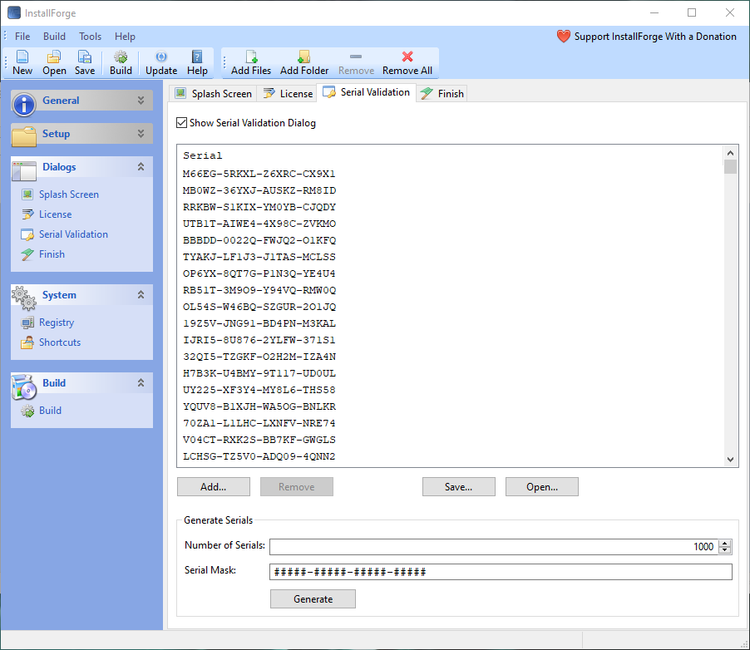Click the serial list scroll up arrow
Screen dimensions: 750x650
tap(730, 153)
